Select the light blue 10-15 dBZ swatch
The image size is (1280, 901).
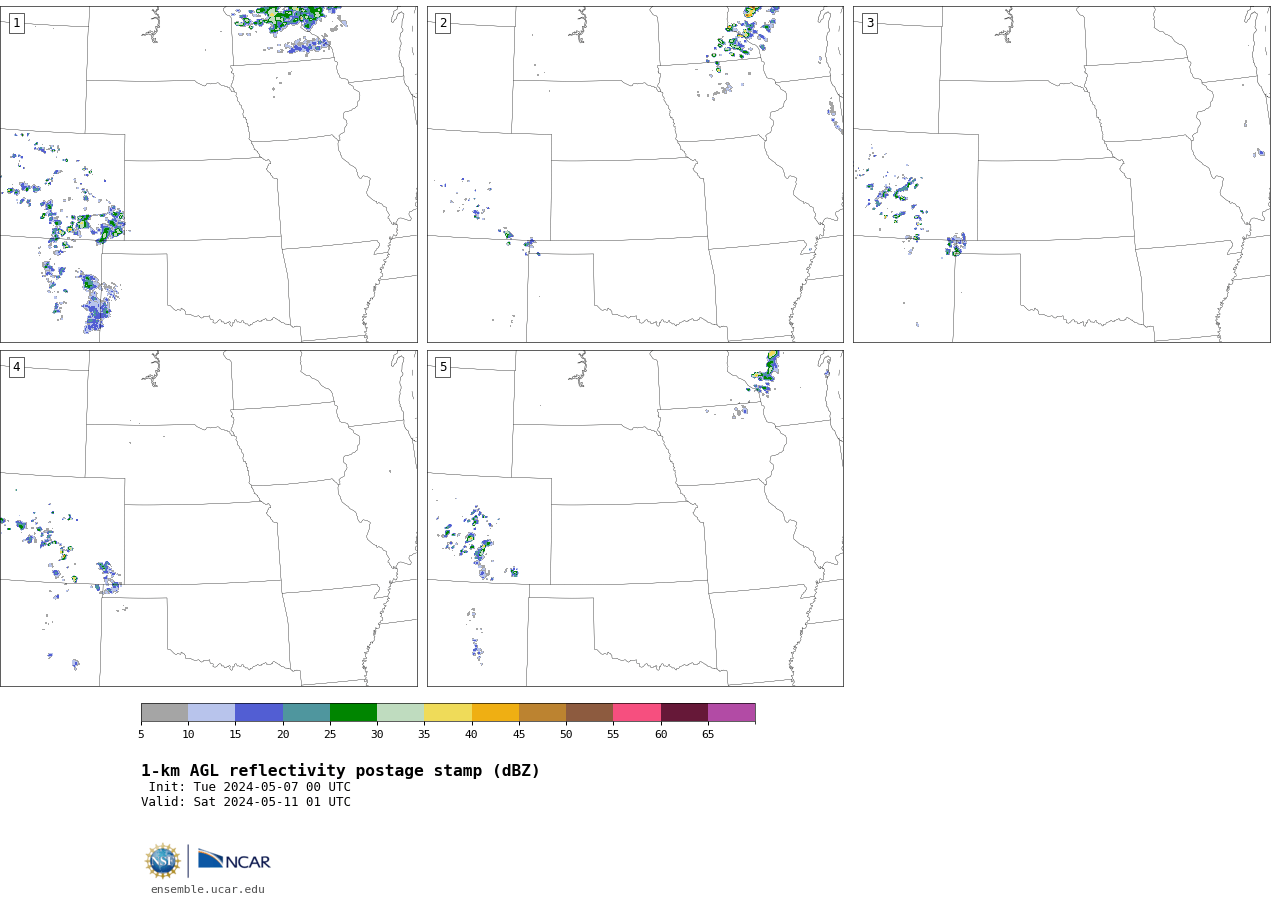[x=211, y=713]
